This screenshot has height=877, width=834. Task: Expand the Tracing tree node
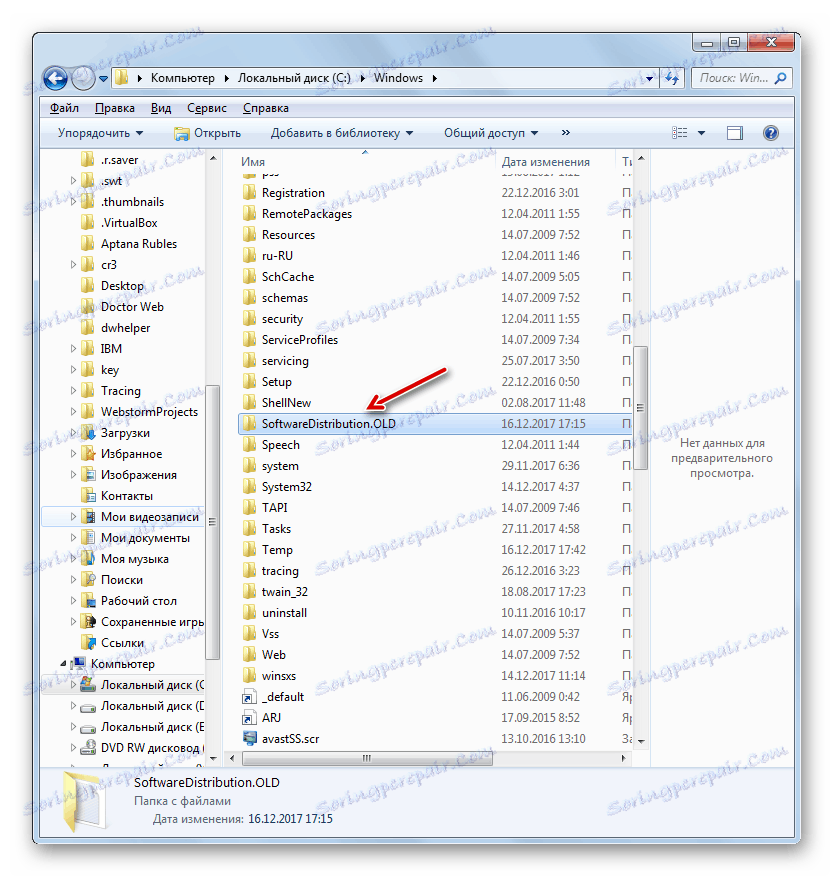tap(73, 390)
